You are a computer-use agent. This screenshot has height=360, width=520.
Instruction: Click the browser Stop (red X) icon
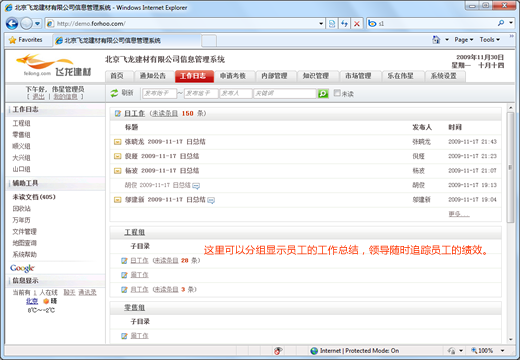point(357,24)
